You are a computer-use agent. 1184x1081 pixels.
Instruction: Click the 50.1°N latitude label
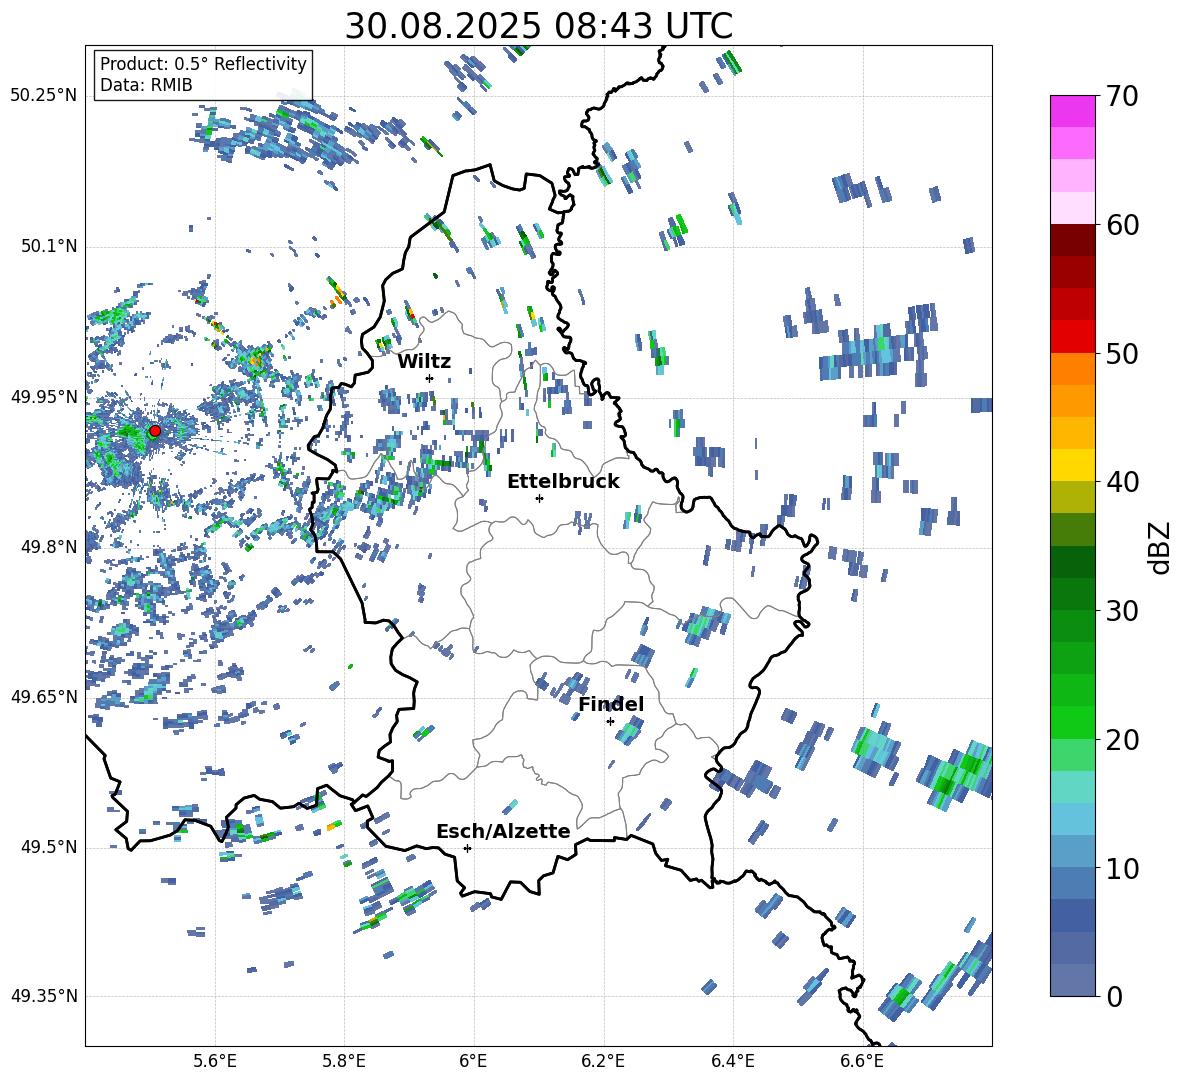48,246
